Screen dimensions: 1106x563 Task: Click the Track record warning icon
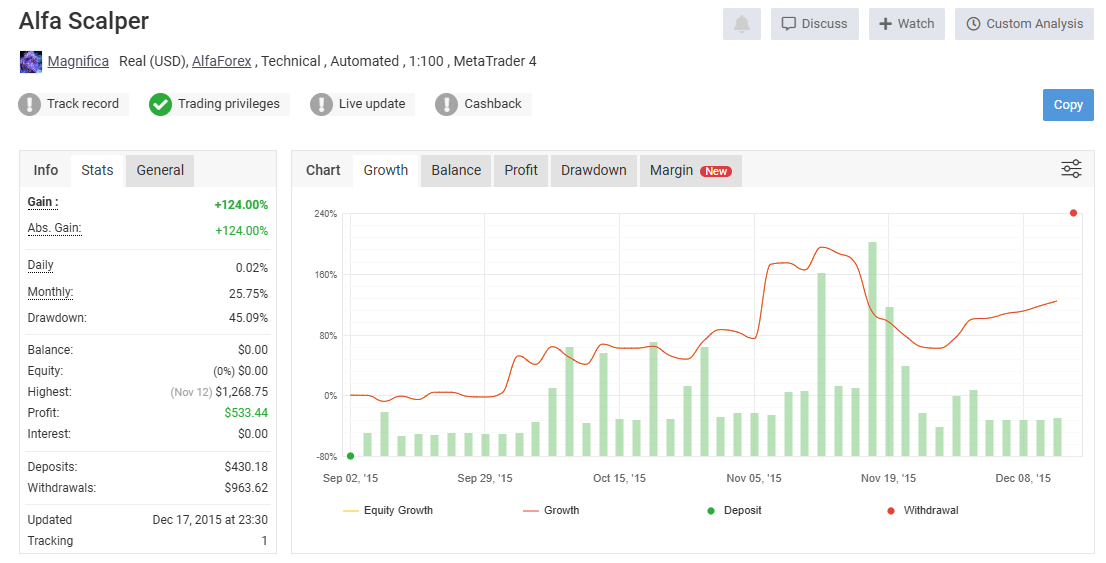pos(29,104)
